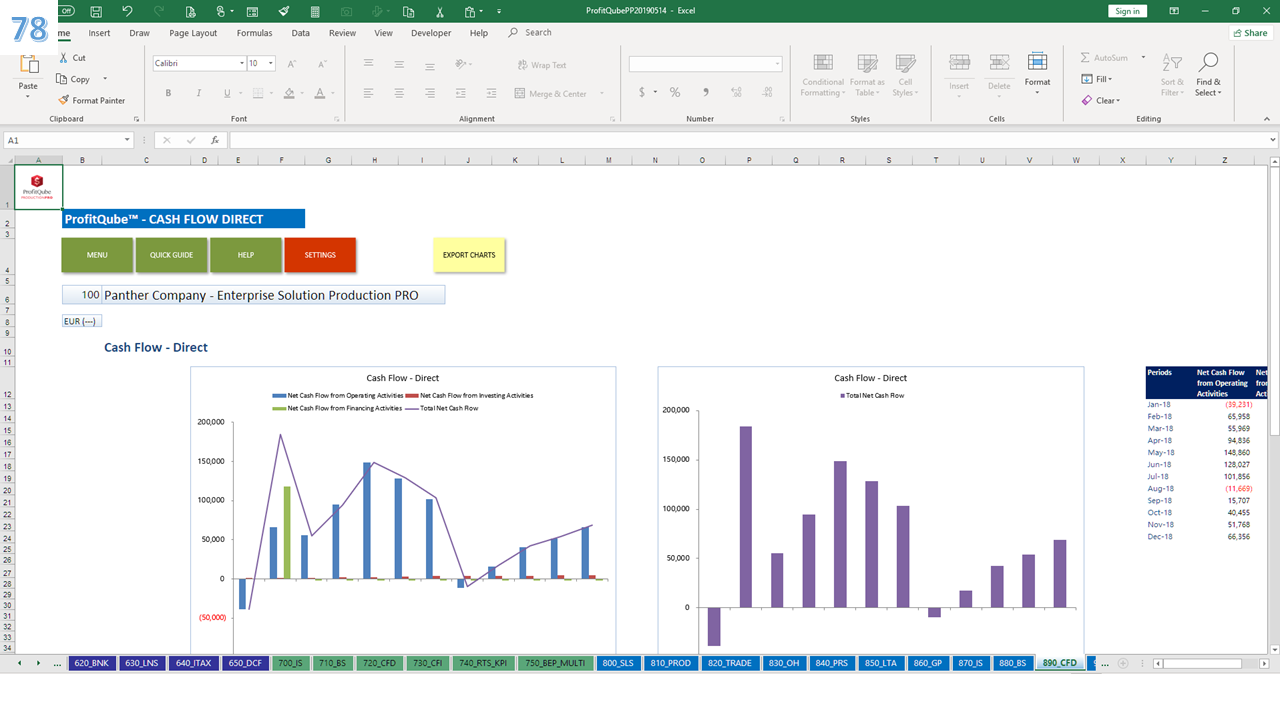Click Decrease Indent icon
The width and height of the screenshot is (1280, 720).
pyautogui.click(x=461, y=93)
